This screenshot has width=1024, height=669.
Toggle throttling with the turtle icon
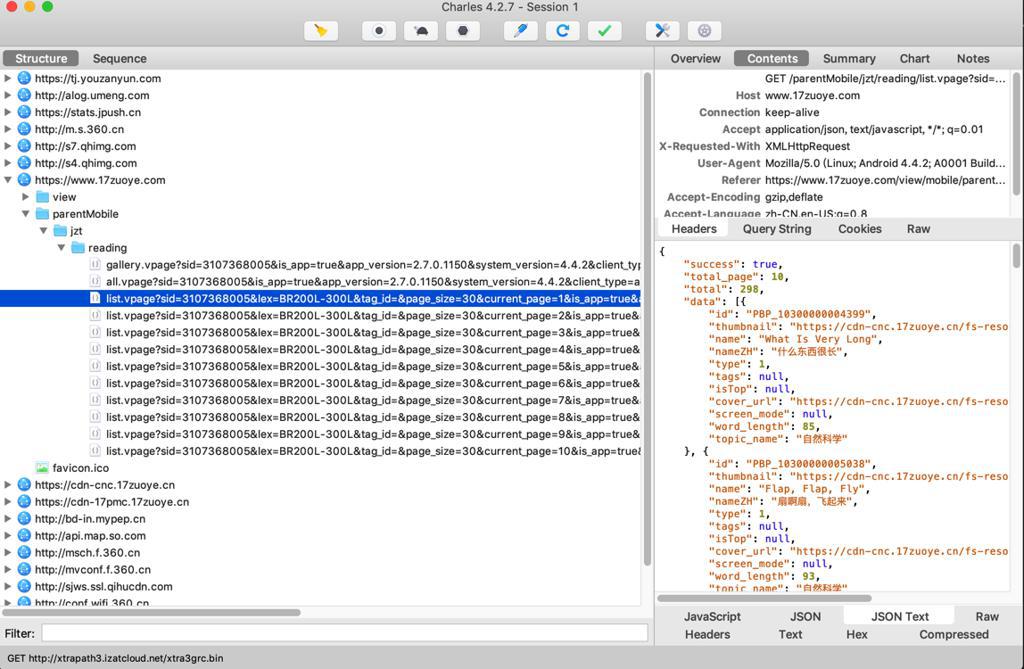(x=420, y=31)
